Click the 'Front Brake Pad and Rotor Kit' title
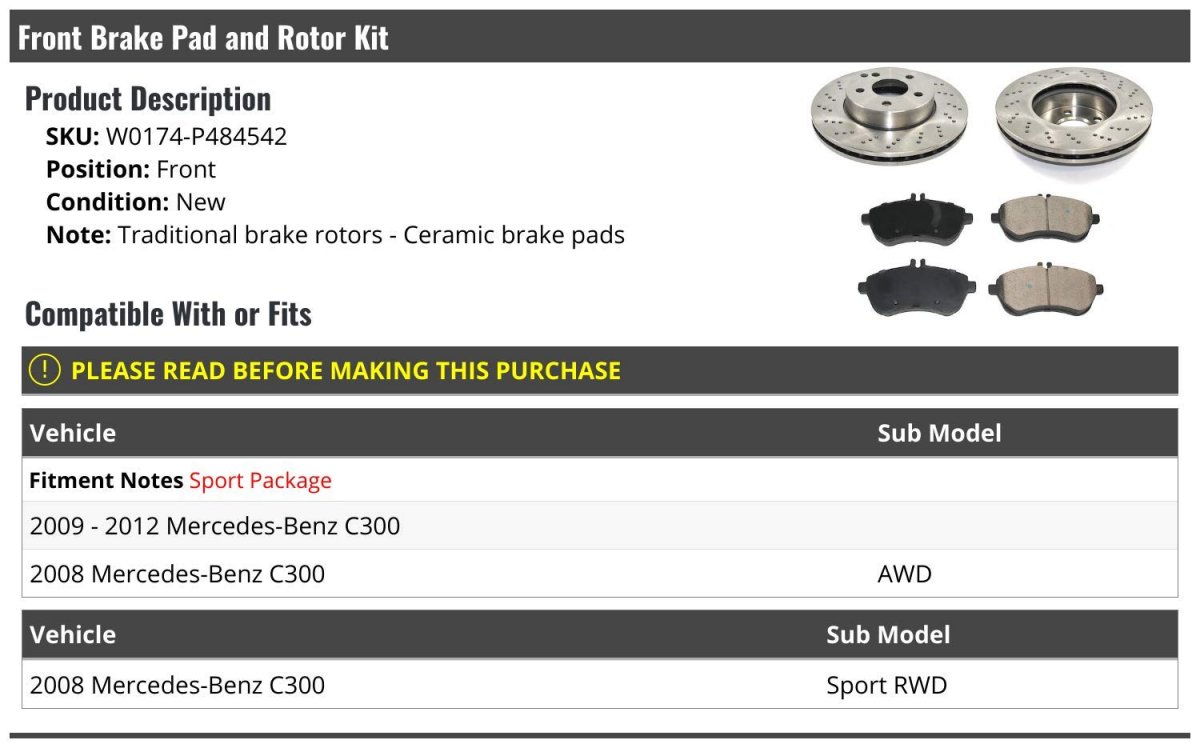Viewport: 1200px width, 748px height. pyautogui.click(x=203, y=38)
